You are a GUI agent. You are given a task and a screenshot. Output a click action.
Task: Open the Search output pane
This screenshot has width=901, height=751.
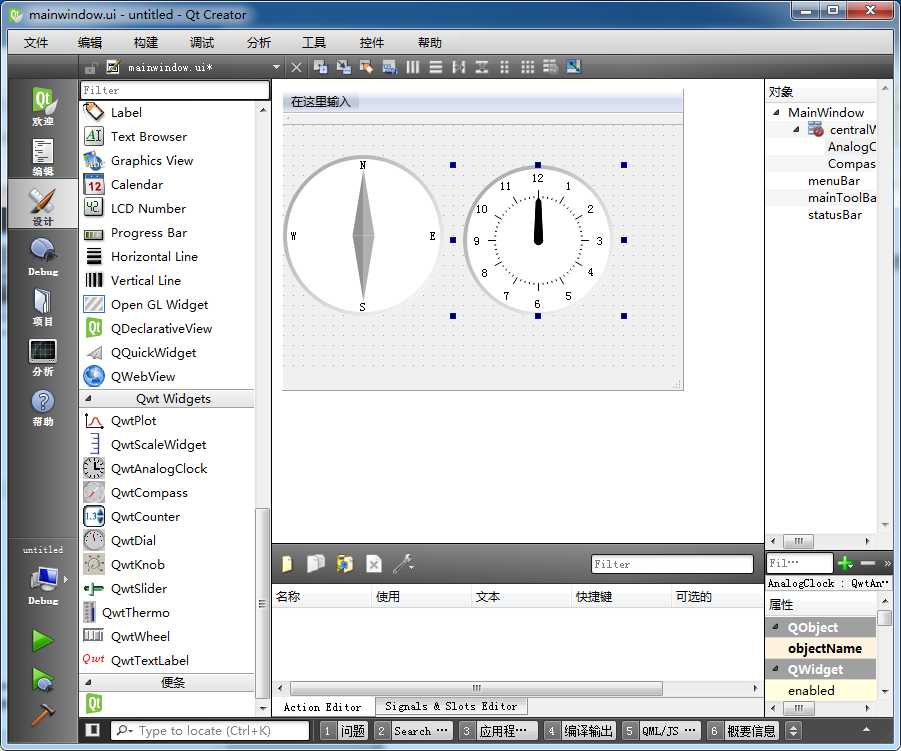tap(413, 731)
